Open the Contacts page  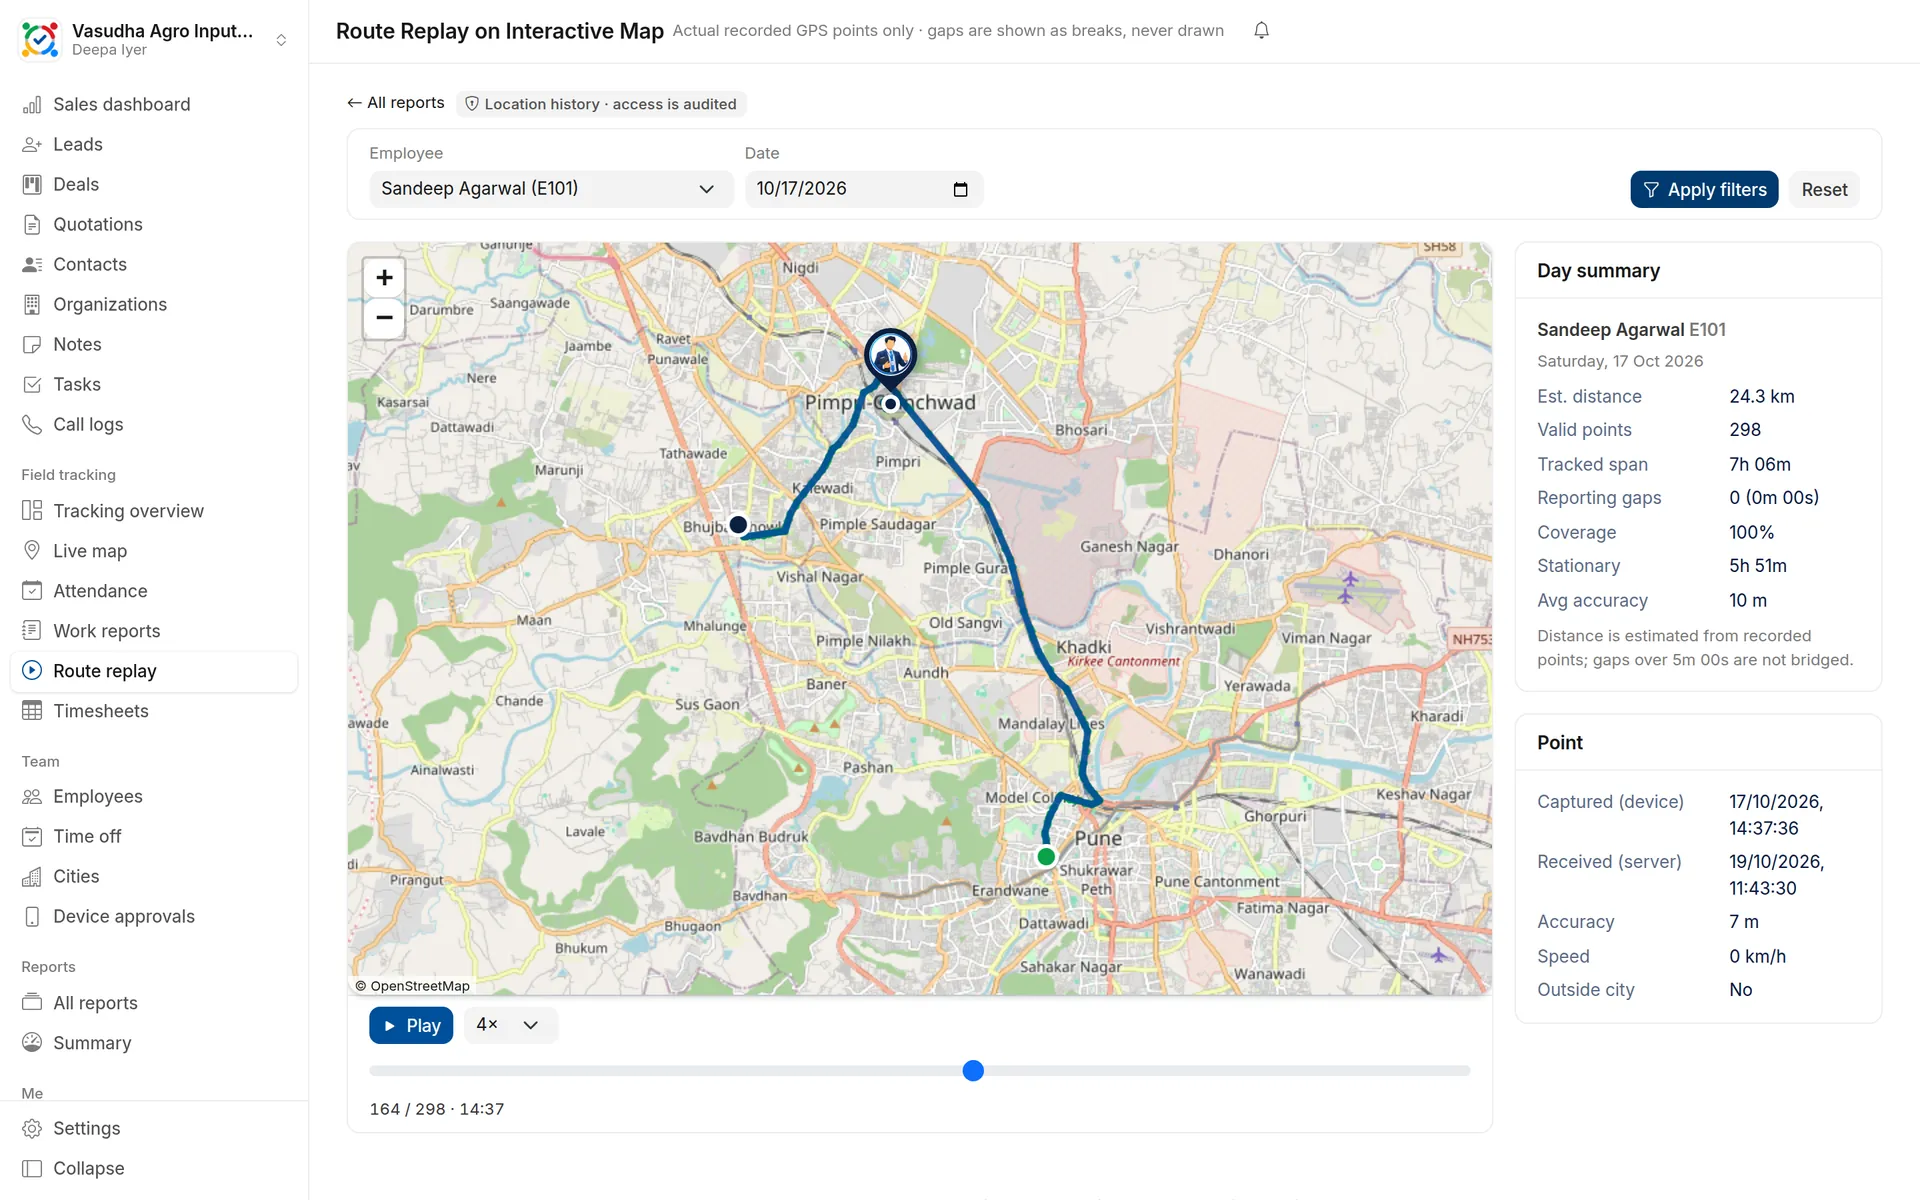coord(154,265)
